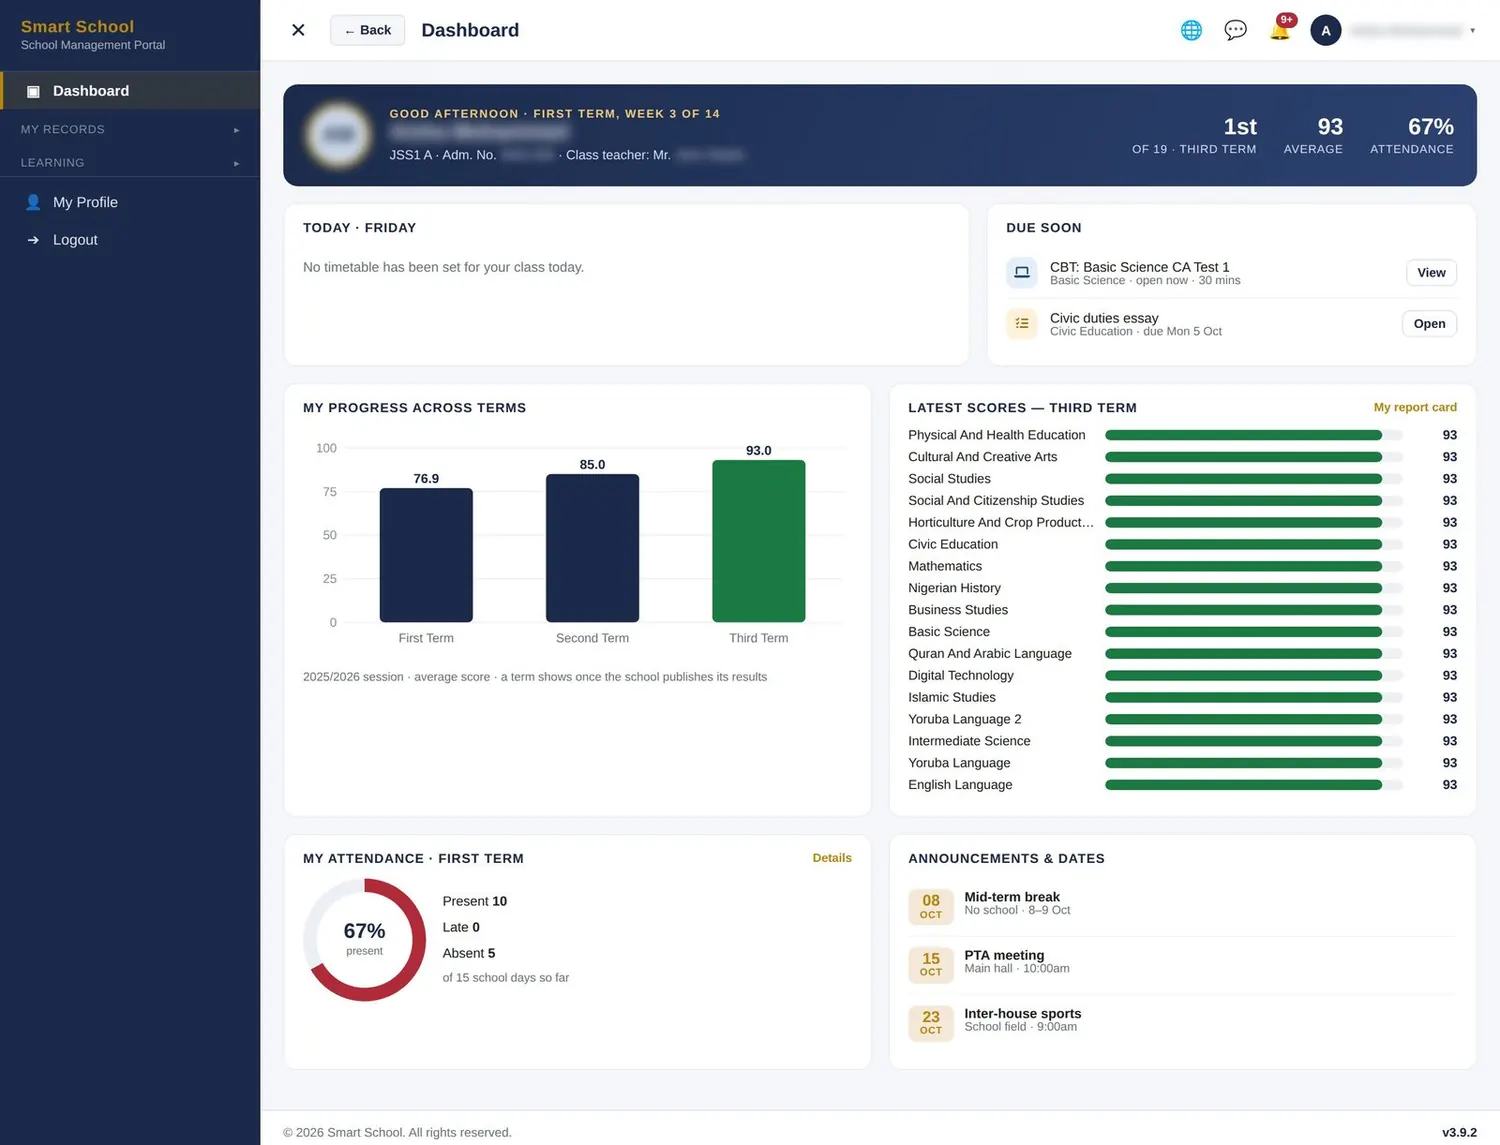
Task: Click the Back button
Action: pyautogui.click(x=367, y=30)
